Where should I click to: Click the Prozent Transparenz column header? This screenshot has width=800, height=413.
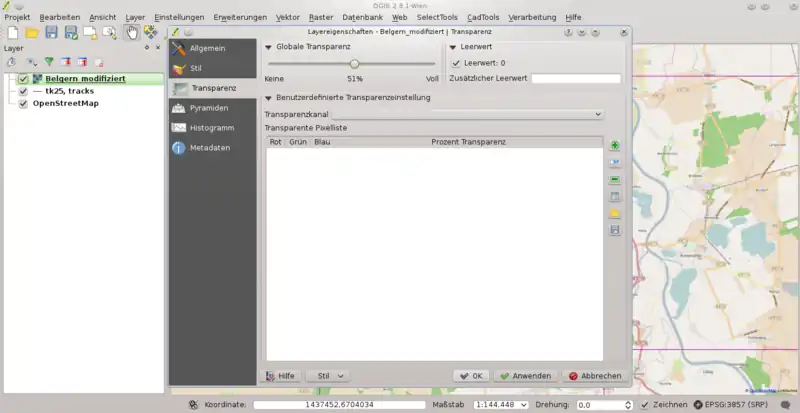(468, 142)
